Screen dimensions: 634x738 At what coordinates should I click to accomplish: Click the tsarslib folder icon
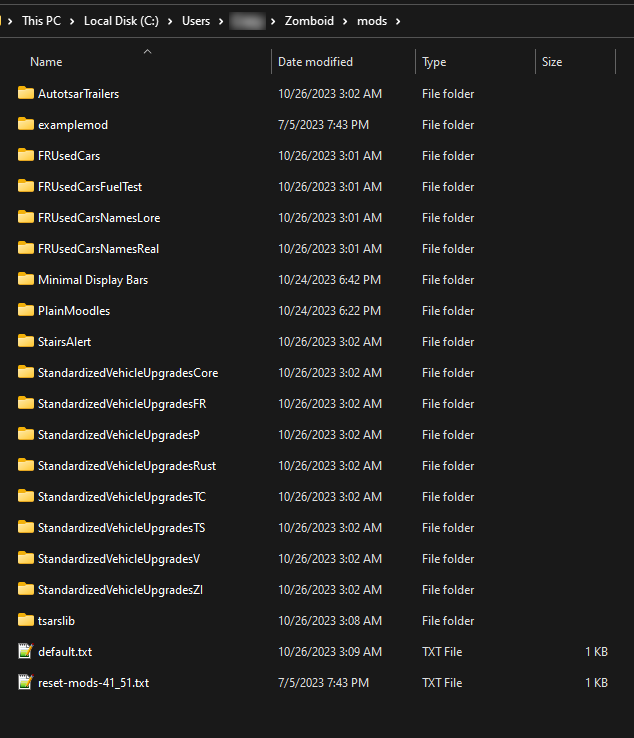click(26, 620)
